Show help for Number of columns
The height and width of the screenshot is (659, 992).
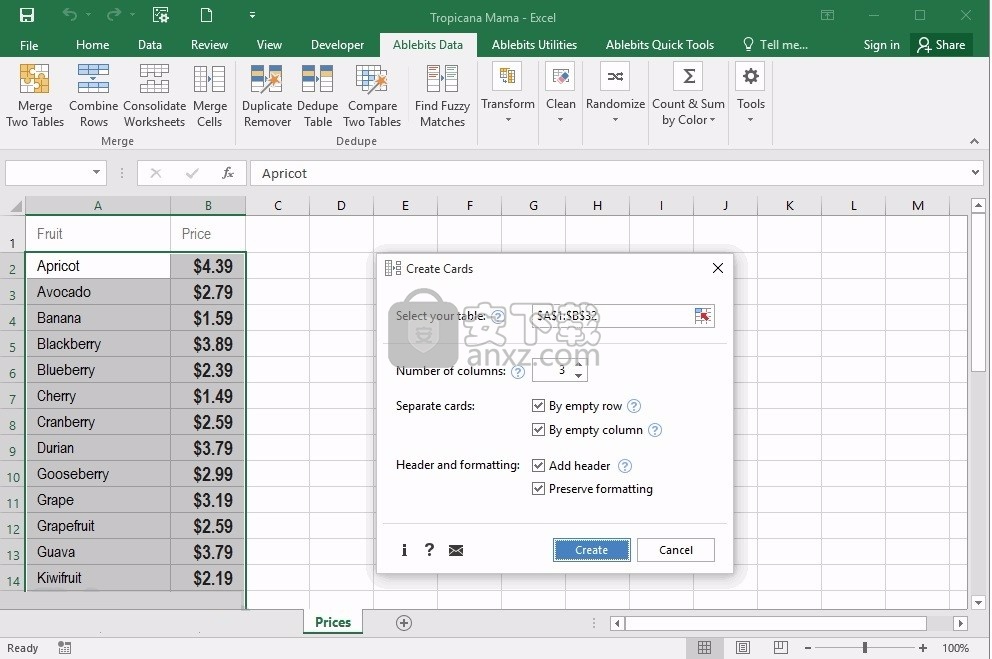coord(518,372)
